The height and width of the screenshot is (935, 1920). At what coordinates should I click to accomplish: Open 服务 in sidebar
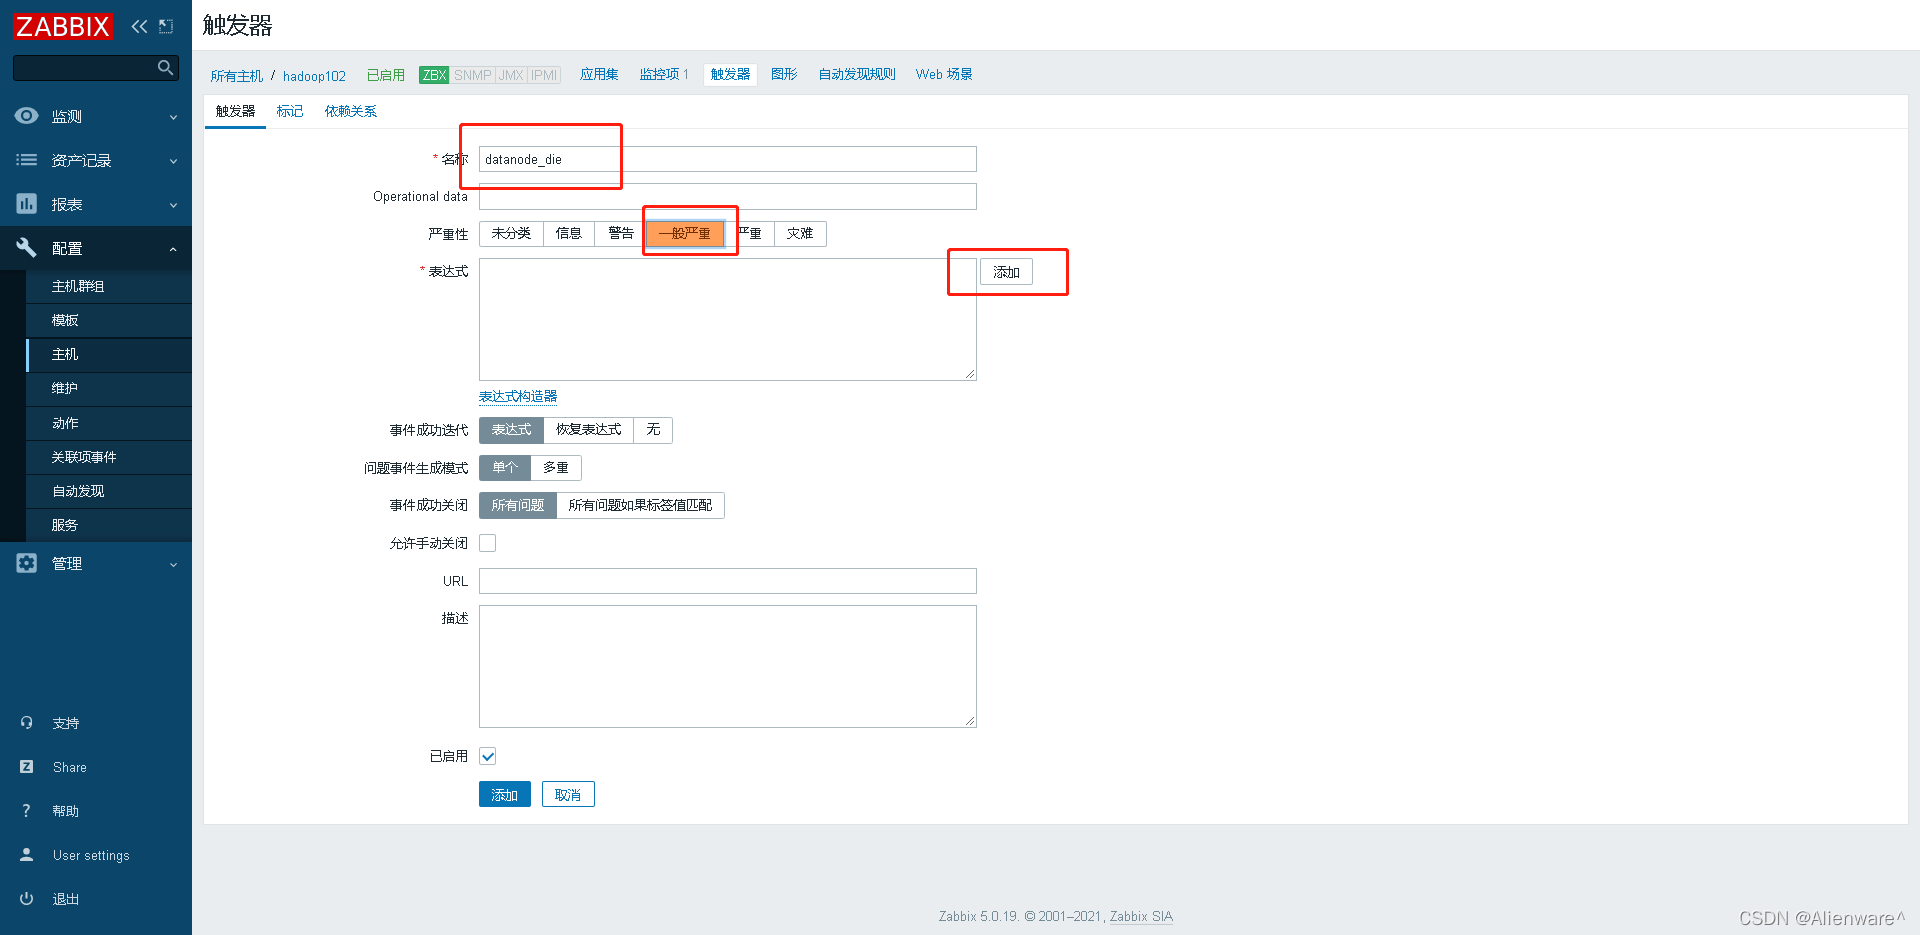click(109, 525)
